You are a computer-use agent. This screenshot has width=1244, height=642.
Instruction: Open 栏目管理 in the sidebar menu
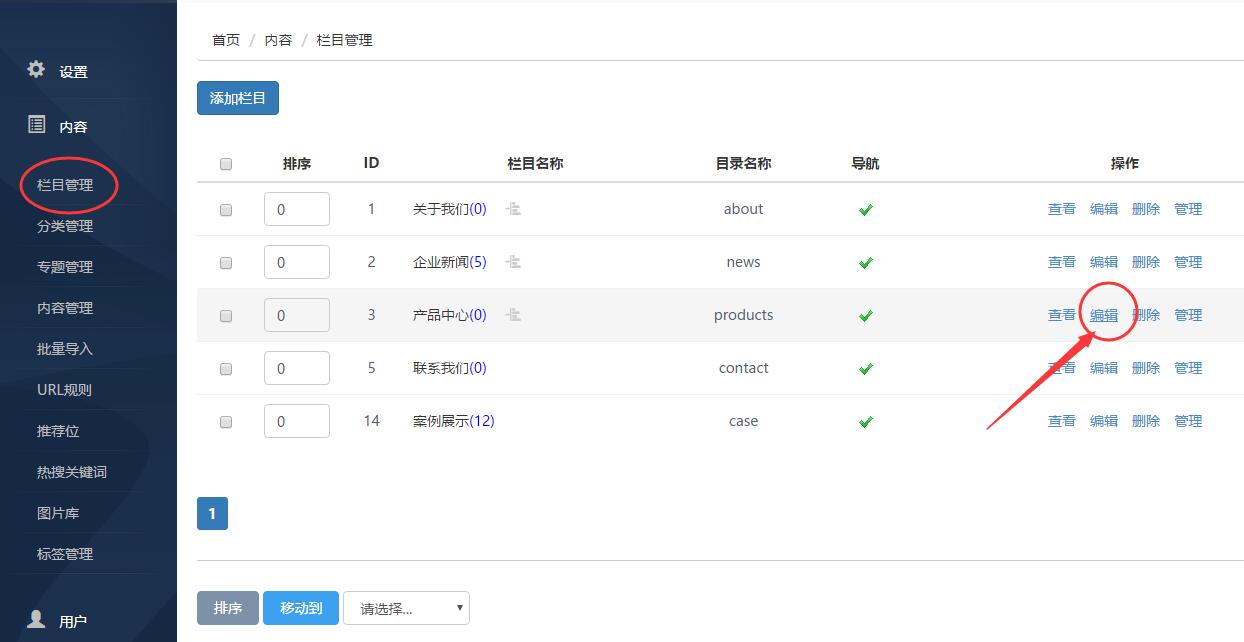click(x=65, y=185)
